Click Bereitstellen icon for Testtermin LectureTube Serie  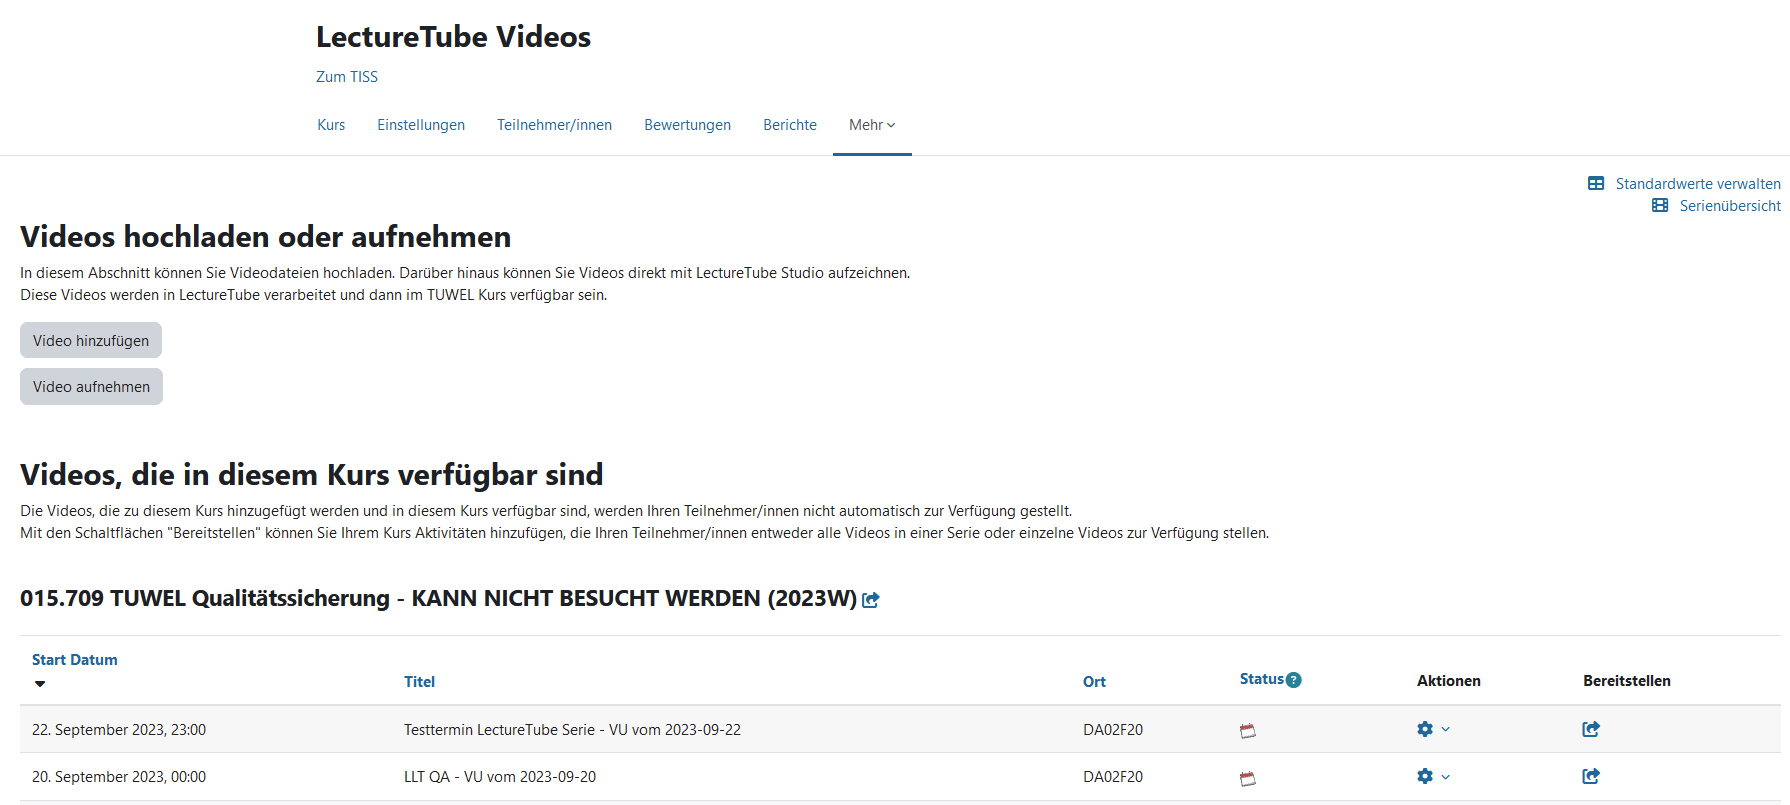(1591, 729)
